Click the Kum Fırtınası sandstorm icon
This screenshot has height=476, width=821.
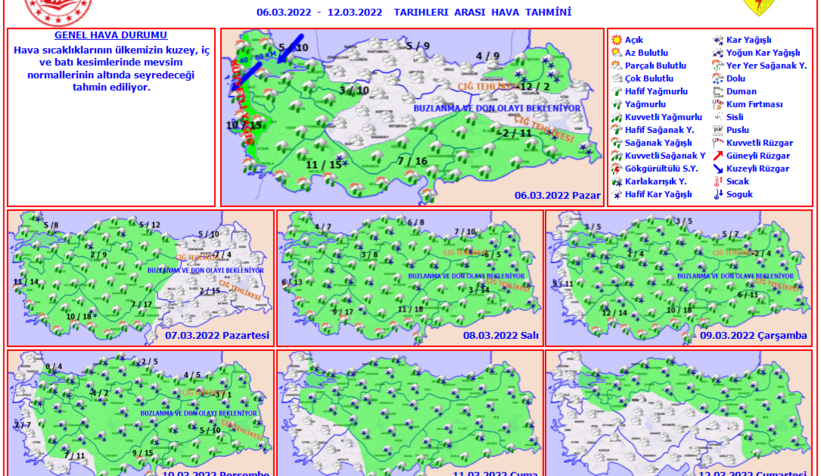pyautogui.click(x=718, y=105)
